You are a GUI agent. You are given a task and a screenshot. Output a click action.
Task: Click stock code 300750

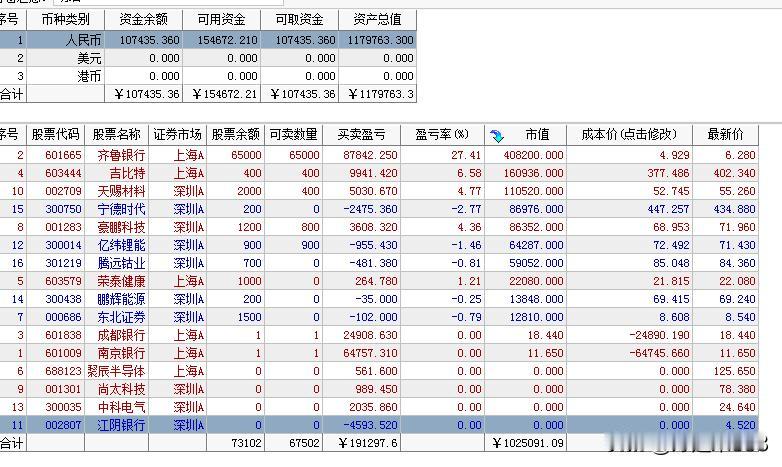click(x=63, y=209)
